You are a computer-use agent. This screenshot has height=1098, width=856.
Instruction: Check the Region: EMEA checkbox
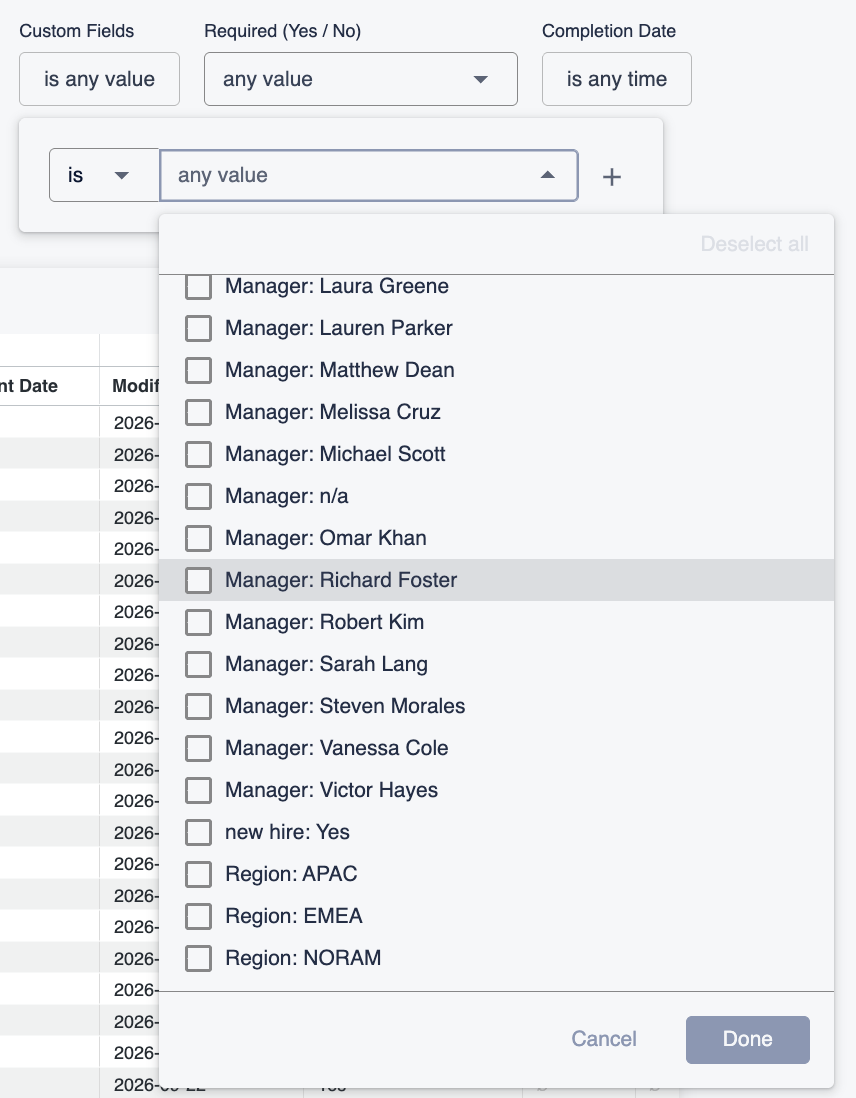198,916
